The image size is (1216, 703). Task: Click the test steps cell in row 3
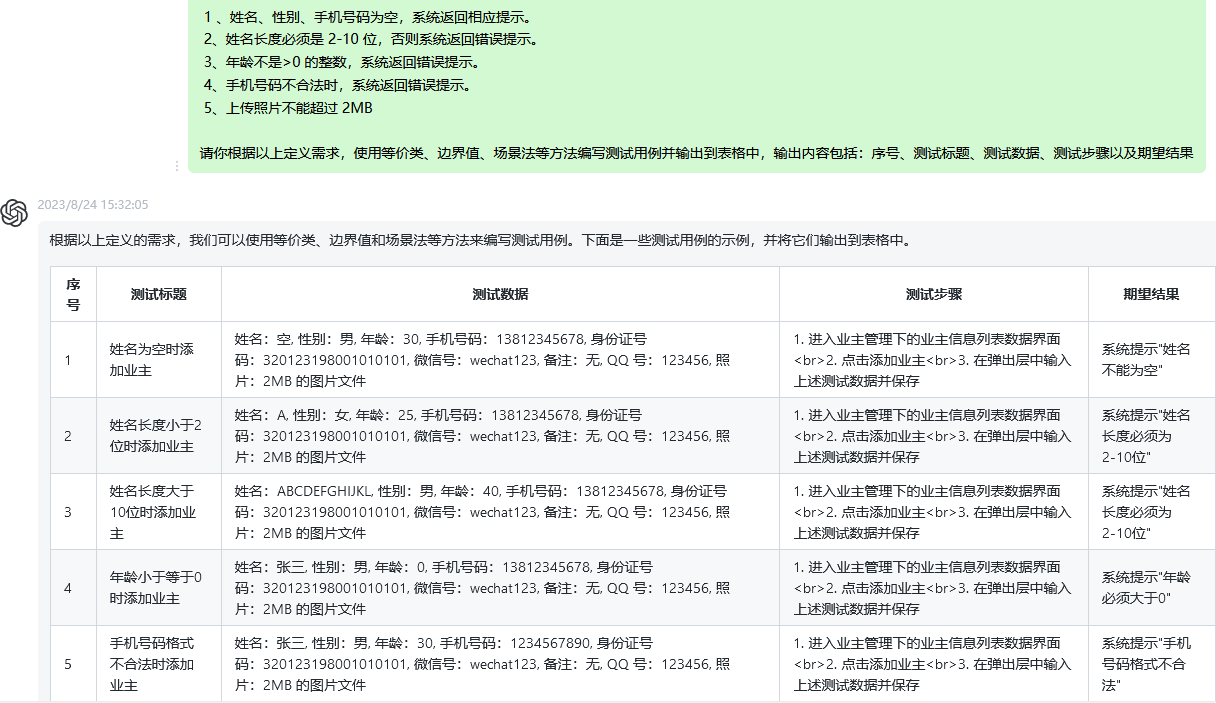coord(931,511)
